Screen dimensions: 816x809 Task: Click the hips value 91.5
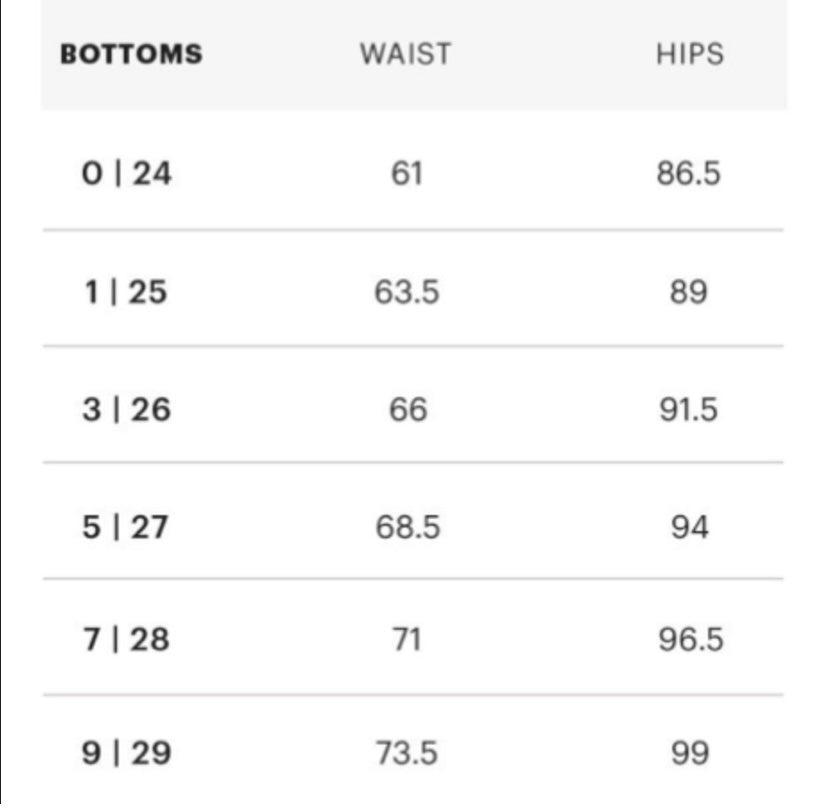tap(689, 409)
